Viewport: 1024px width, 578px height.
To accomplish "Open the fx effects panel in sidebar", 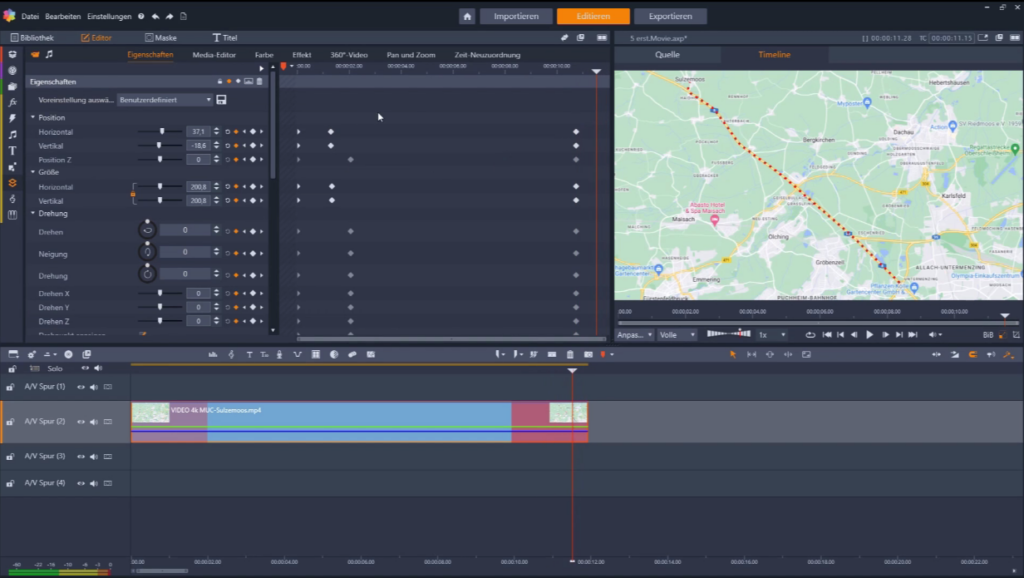I will tap(13, 102).
